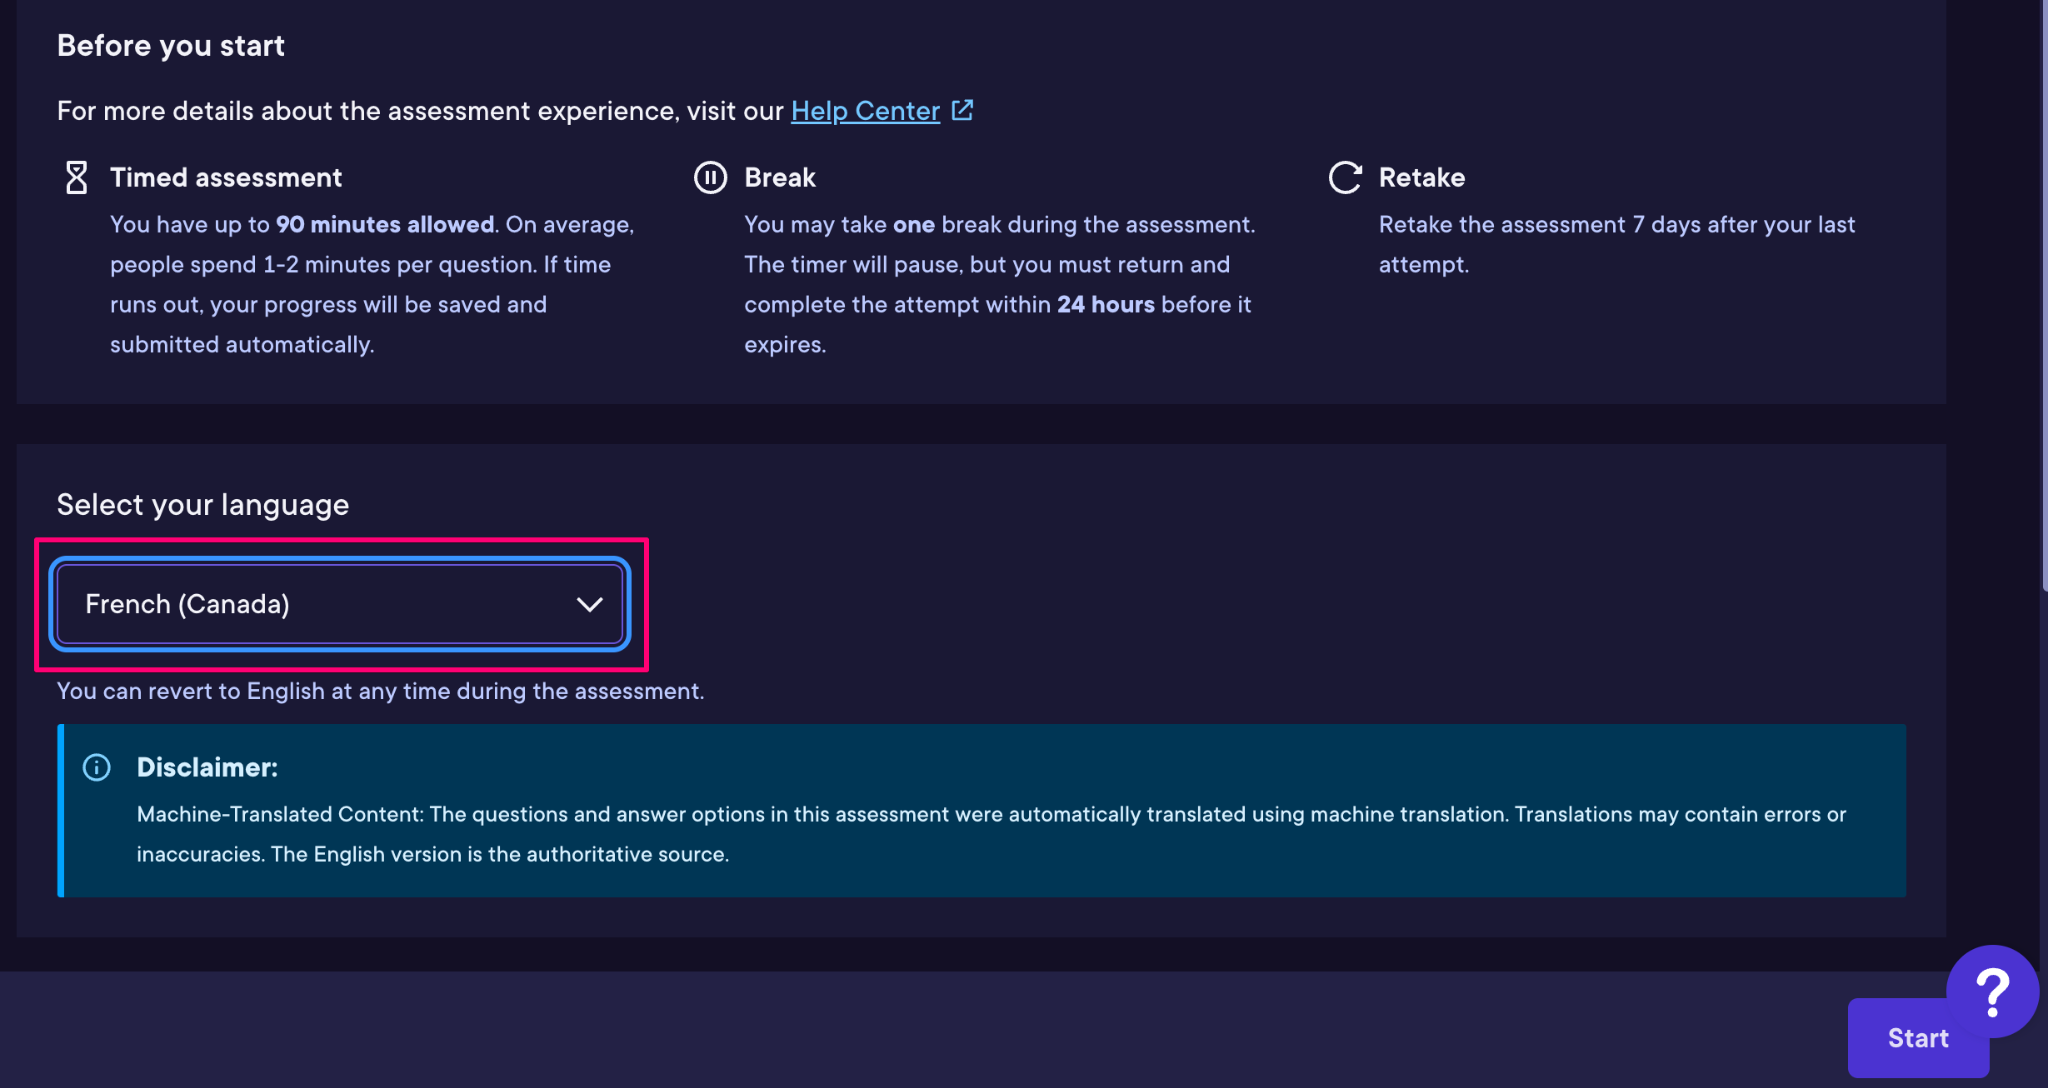Click the pause Break icon
This screenshot has height=1088, width=2048.
tap(711, 178)
